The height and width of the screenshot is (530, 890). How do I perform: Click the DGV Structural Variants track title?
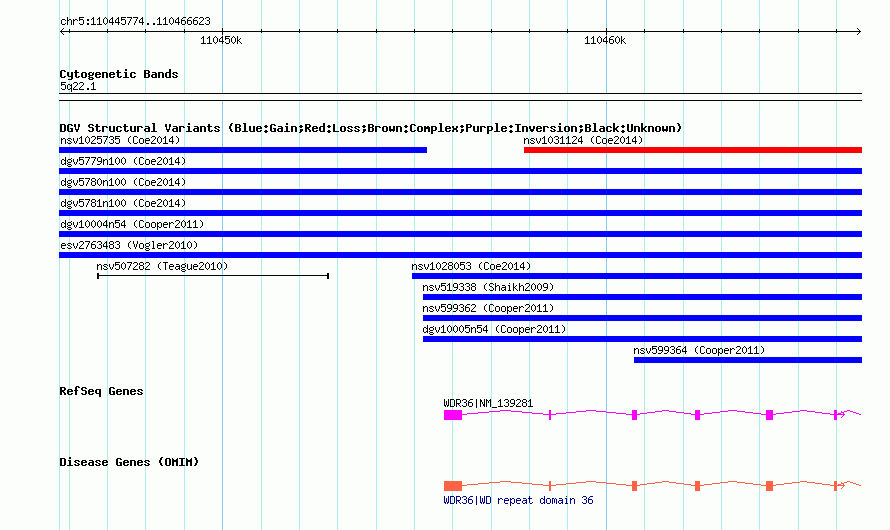[370, 128]
